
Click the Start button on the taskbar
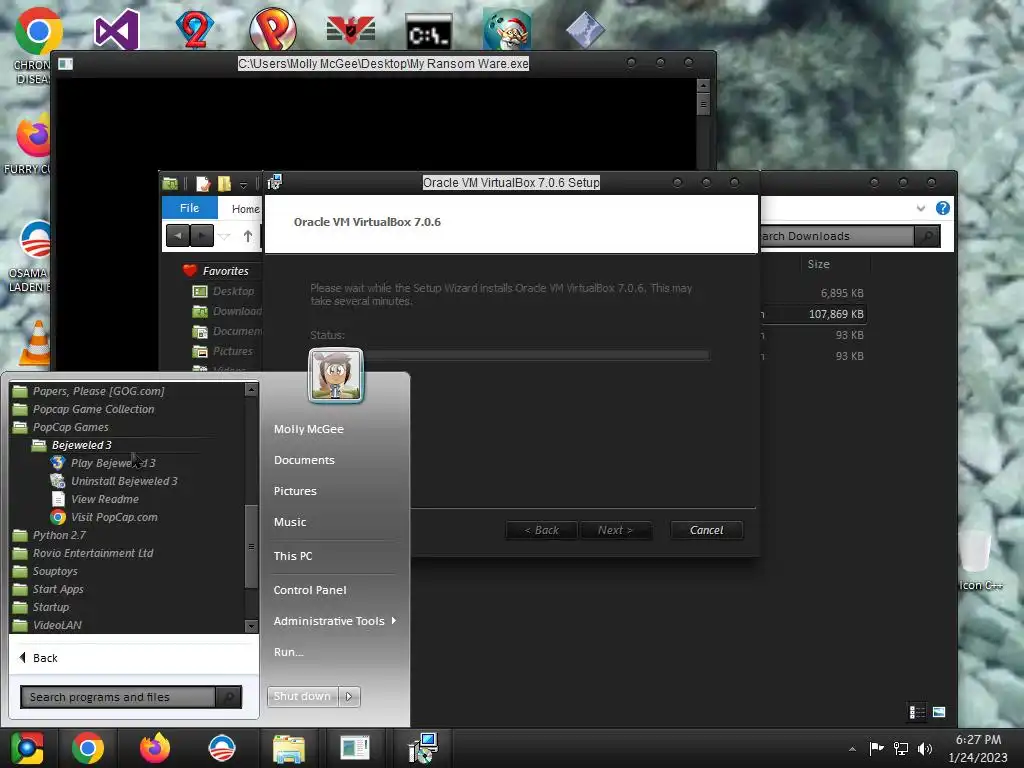pyautogui.click(x=26, y=748)
